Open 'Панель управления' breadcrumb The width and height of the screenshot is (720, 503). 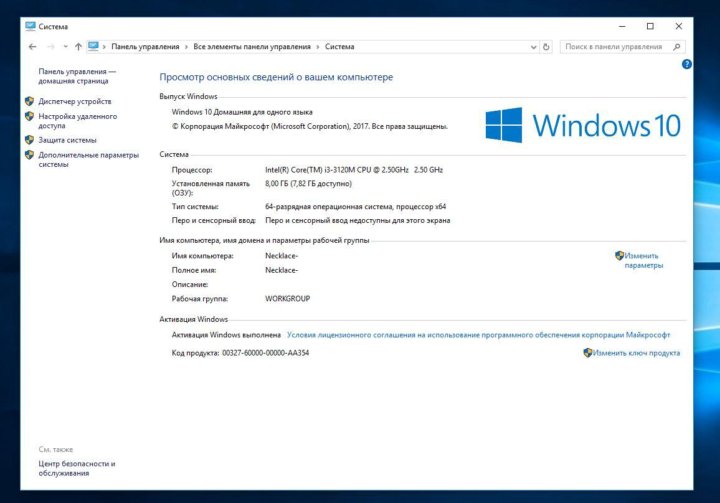(145, 47)
